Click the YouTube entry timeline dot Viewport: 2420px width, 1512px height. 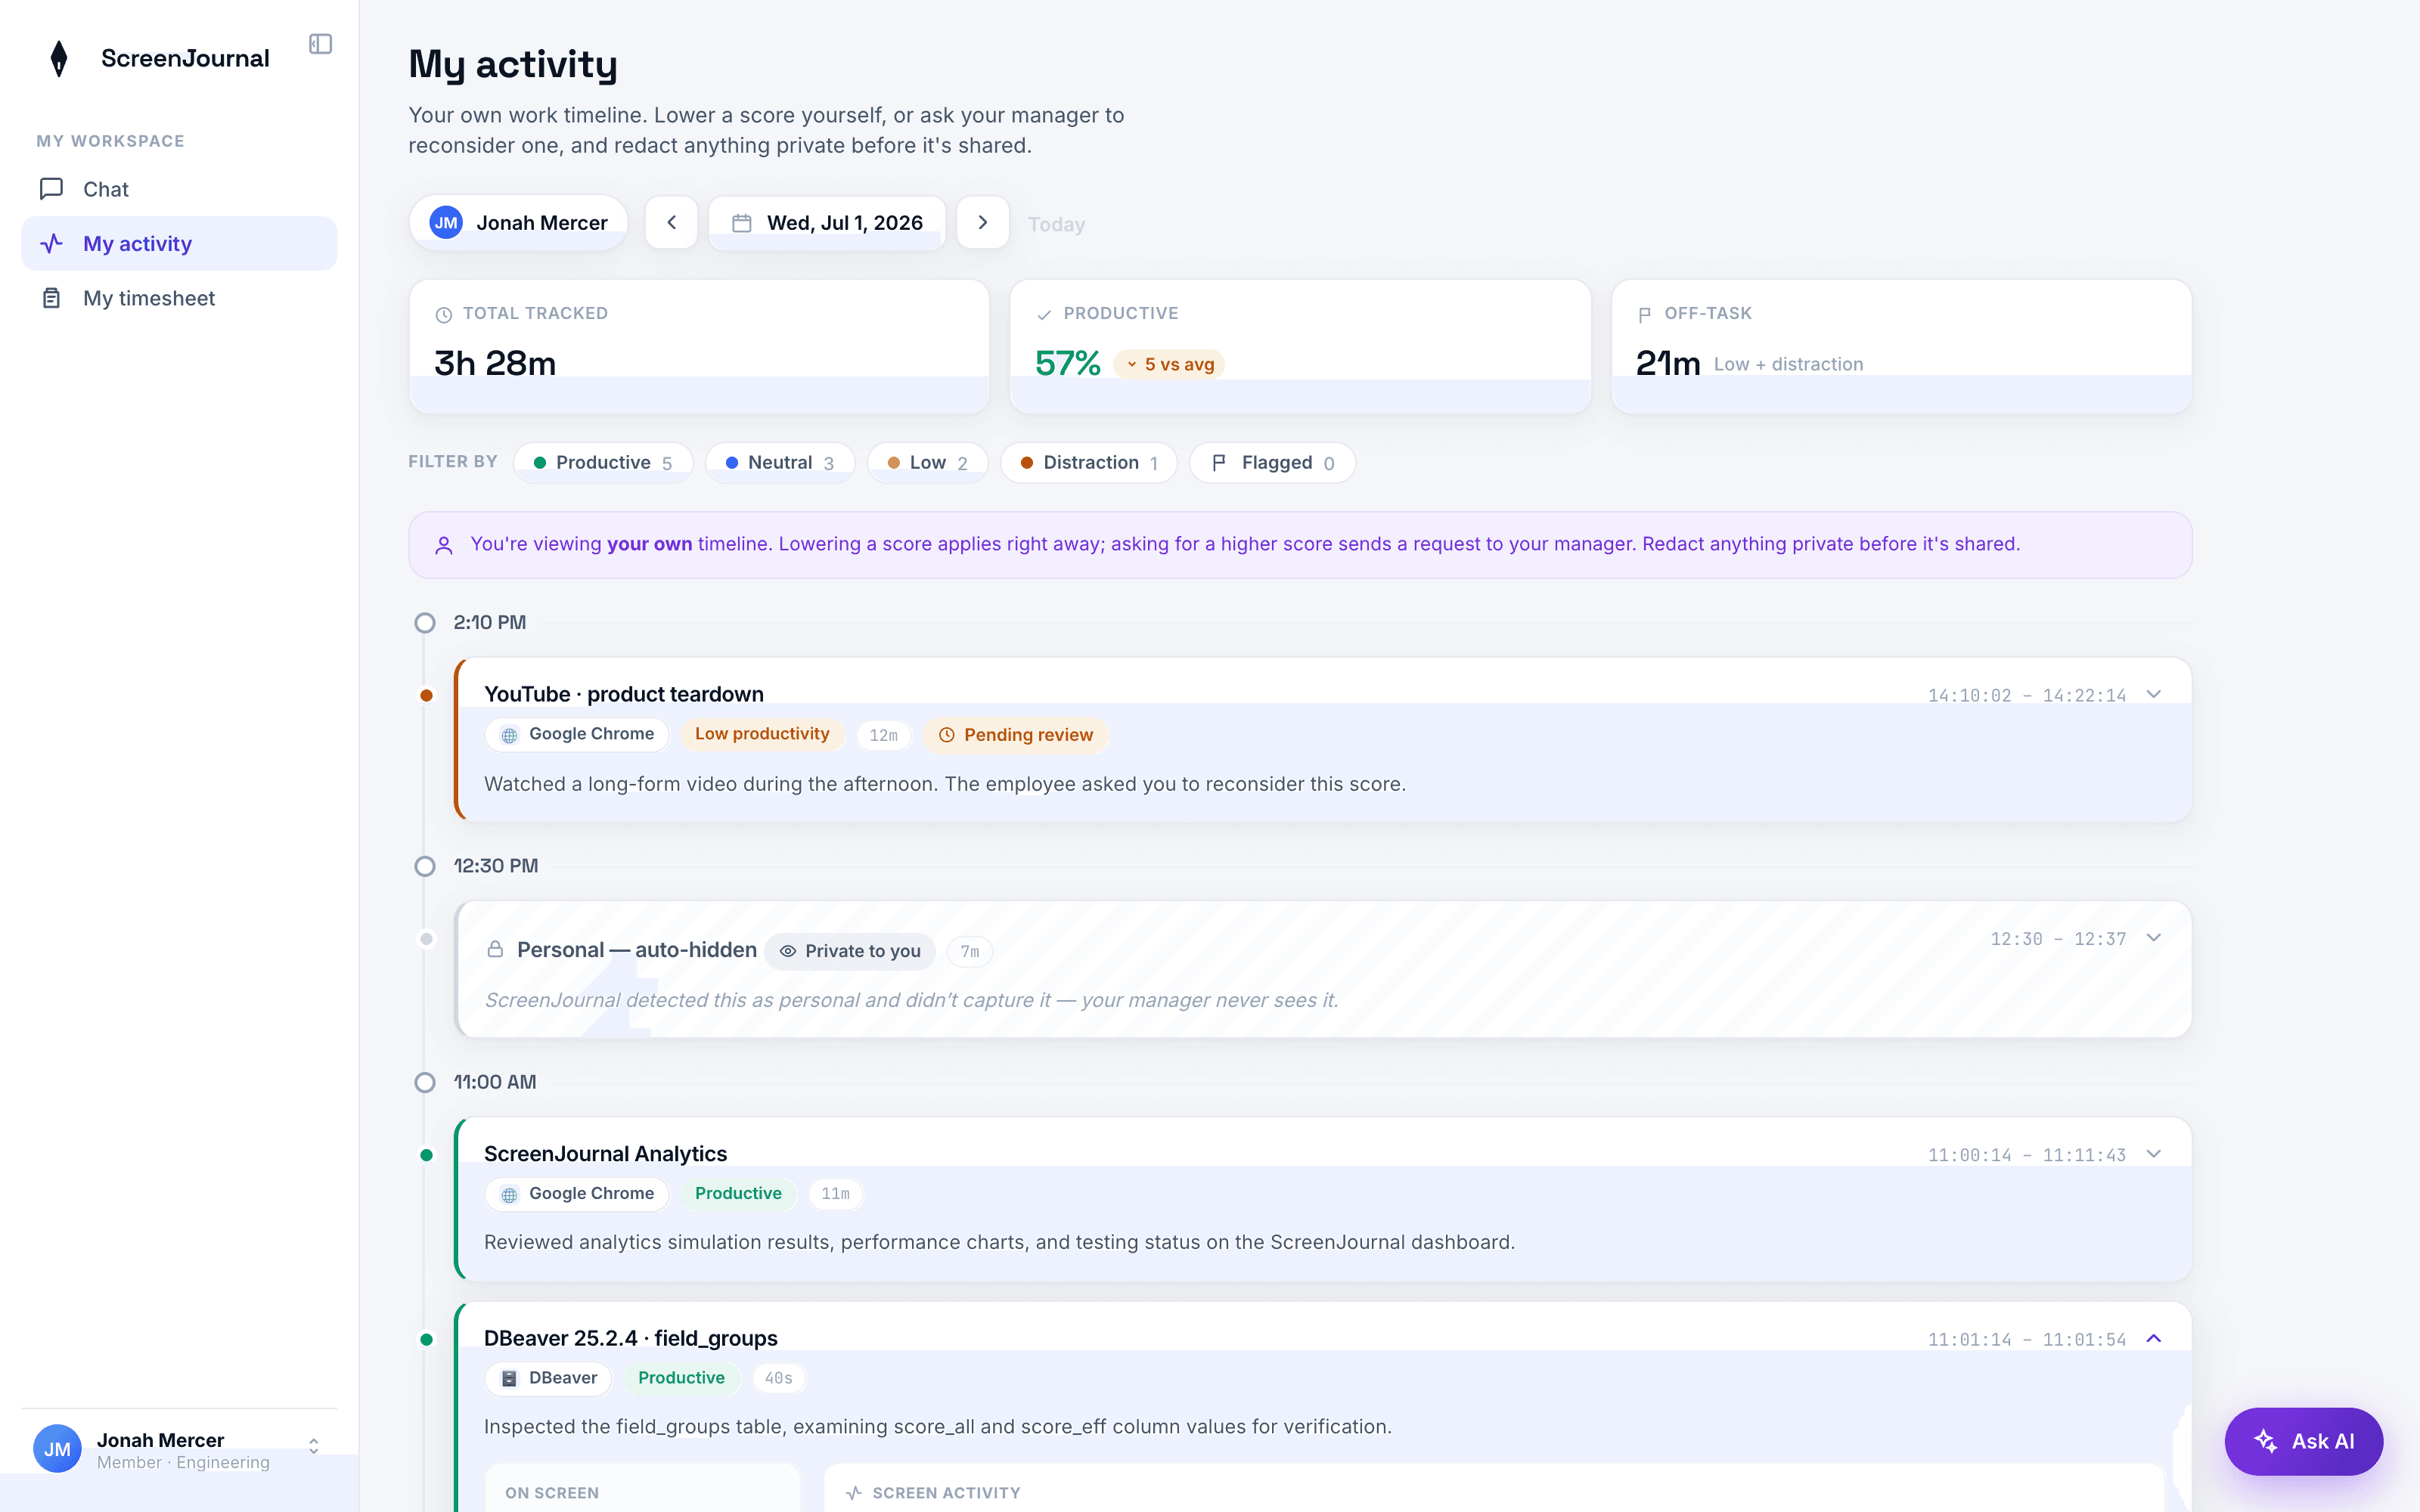427,695
